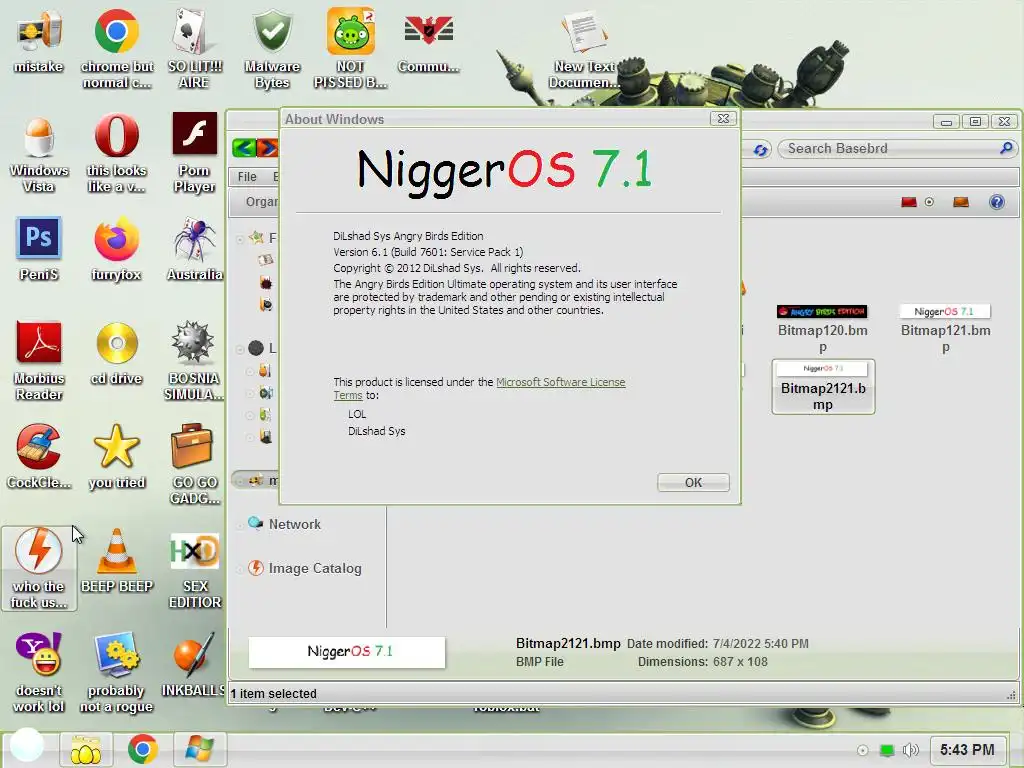Click the '1 item selected' status text
Image resolution: width=1024 pixels, height=768 pixels.
point(274,694)
